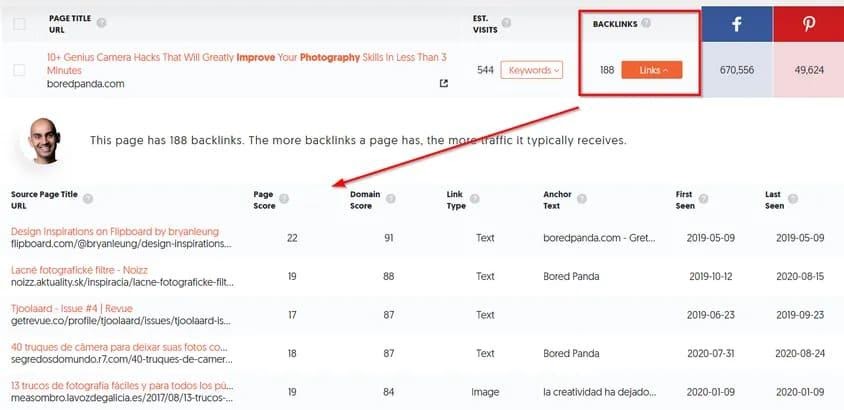Click the noizz.aktuality.sk source URL text
Image resolution: width=844 pixels, height=410 pixels.
click(123, 282)
